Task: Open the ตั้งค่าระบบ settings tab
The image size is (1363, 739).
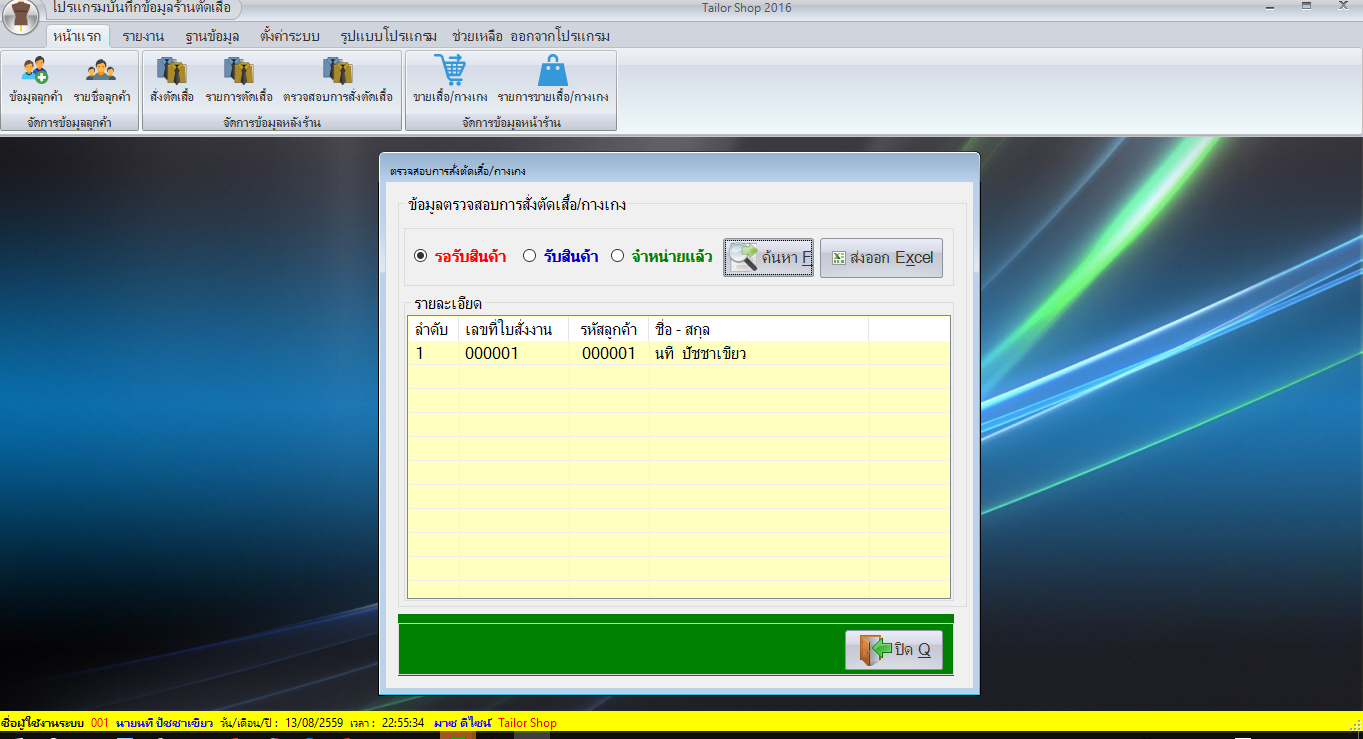Action: (289, 36)
